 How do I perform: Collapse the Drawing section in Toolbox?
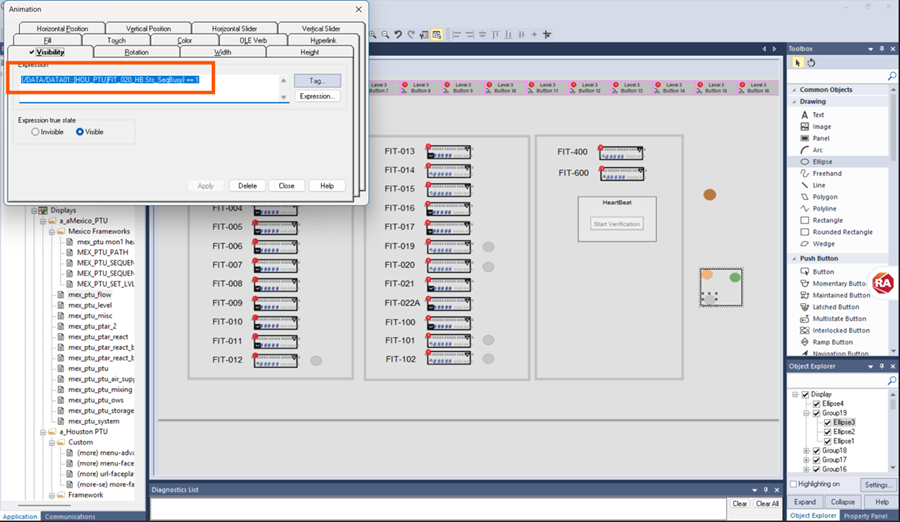[795, 102]
